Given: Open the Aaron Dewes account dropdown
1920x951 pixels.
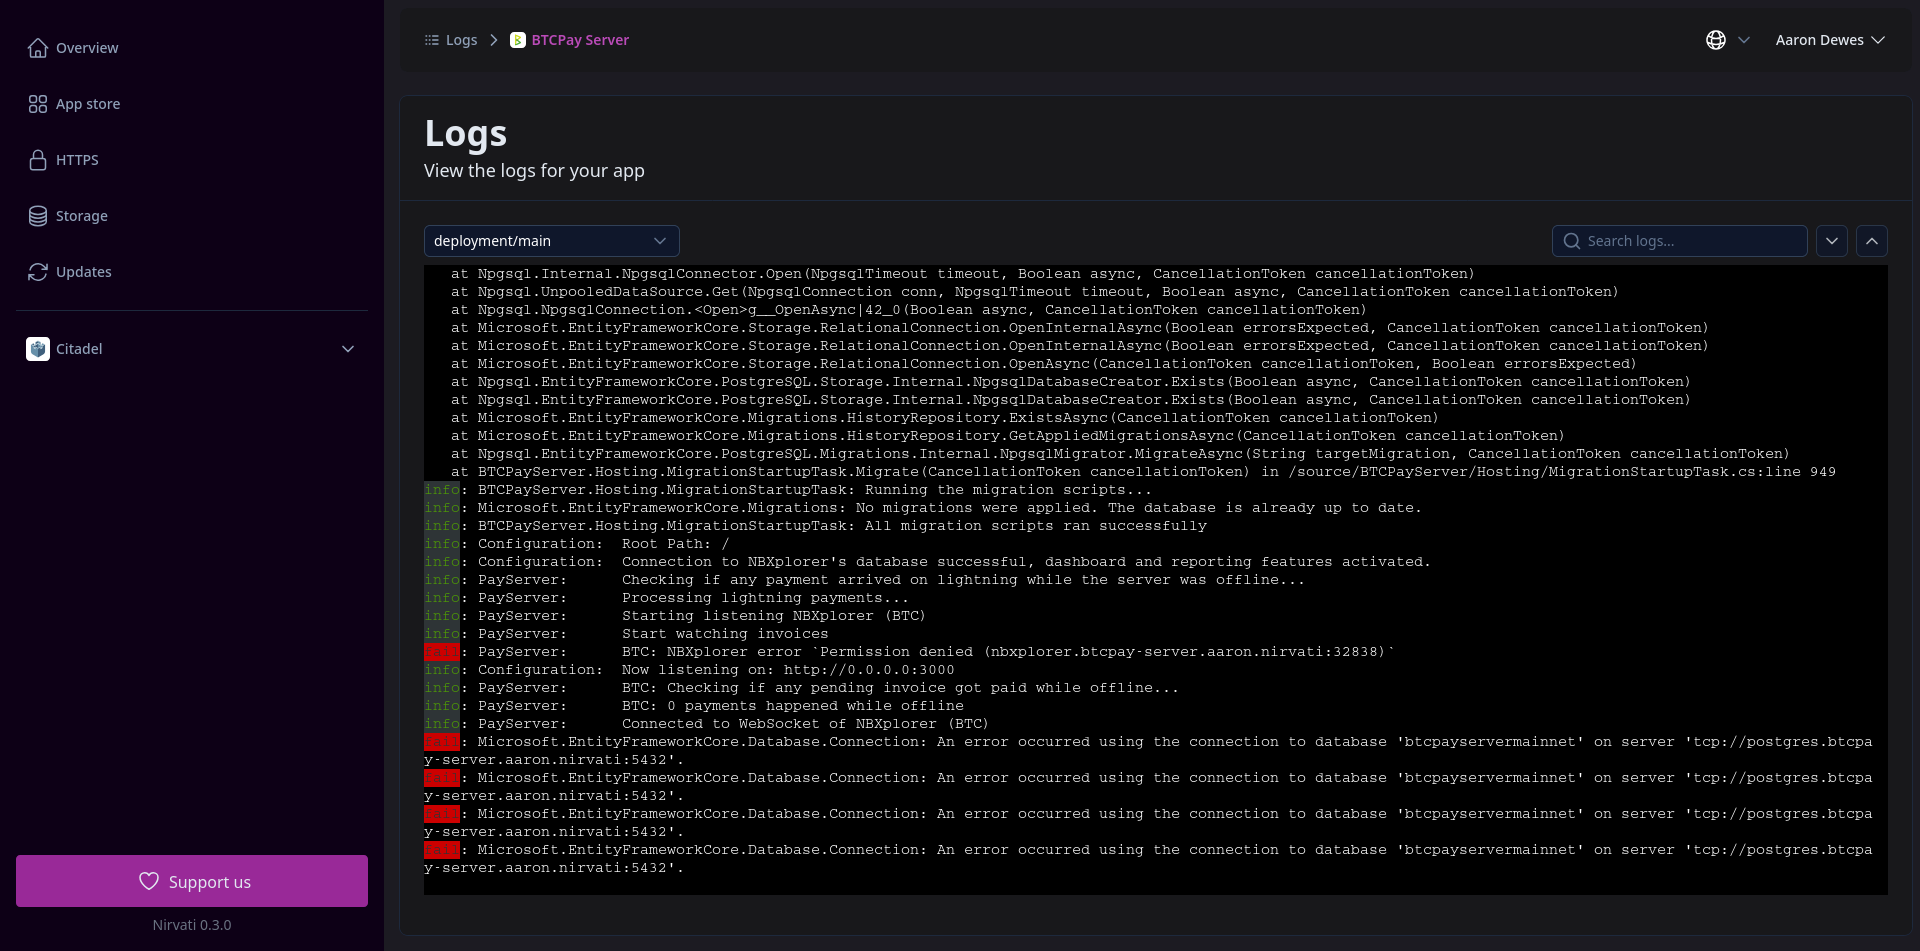Looking at the screenshot, I should (1831, 40).
